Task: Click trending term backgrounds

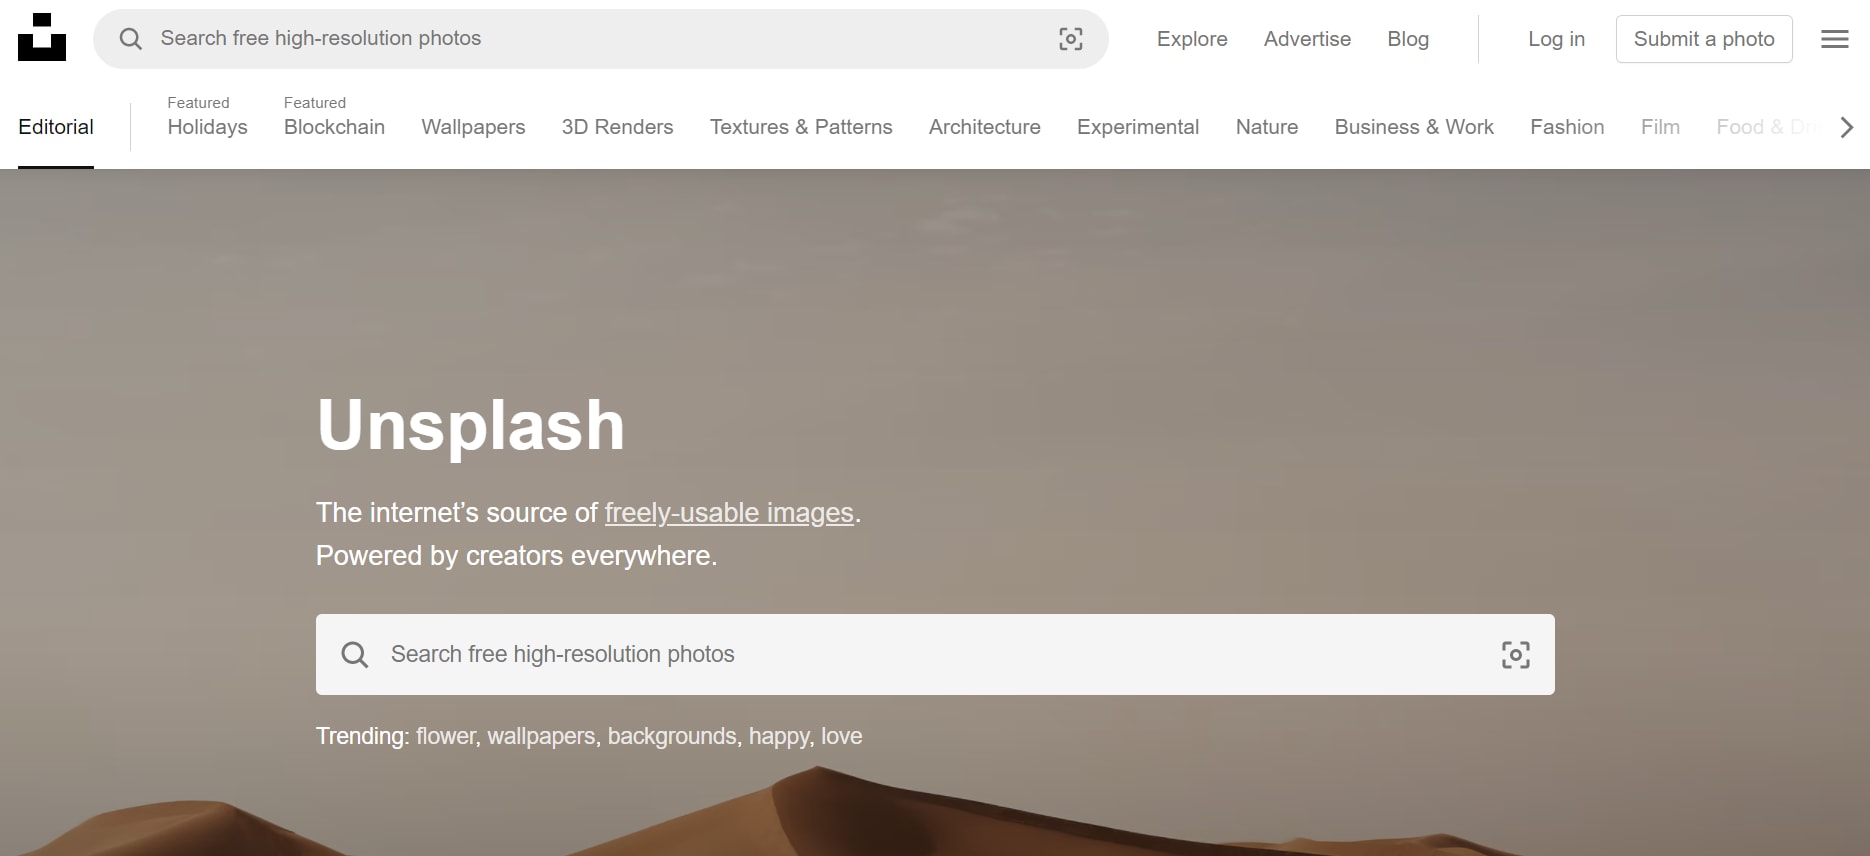Action: tap(672, 737)
